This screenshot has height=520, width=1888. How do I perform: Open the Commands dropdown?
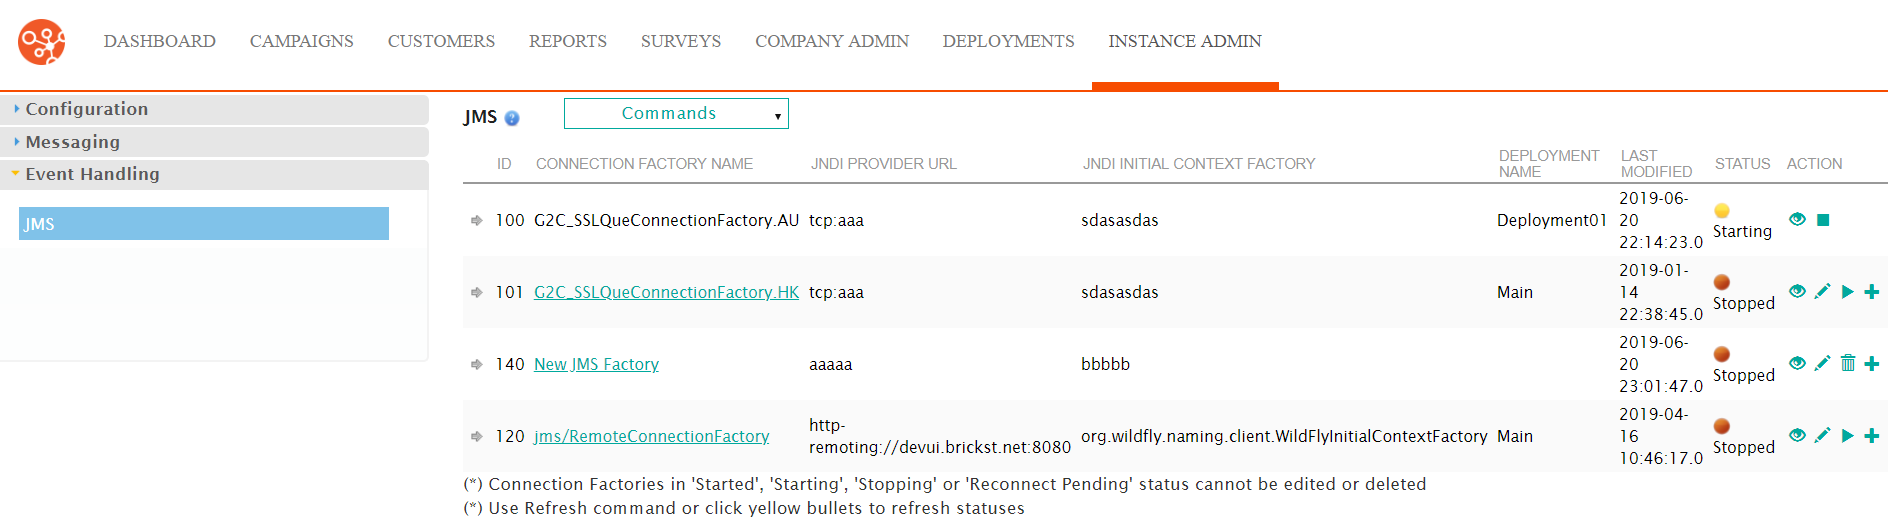click(676, 114)
